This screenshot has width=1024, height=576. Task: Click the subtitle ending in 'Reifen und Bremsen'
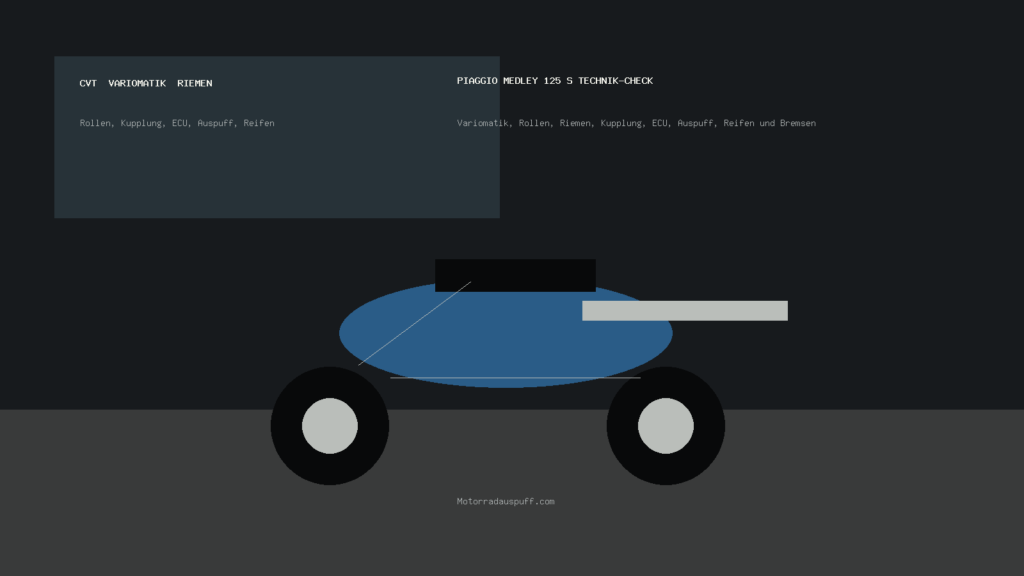pos(636,123)
